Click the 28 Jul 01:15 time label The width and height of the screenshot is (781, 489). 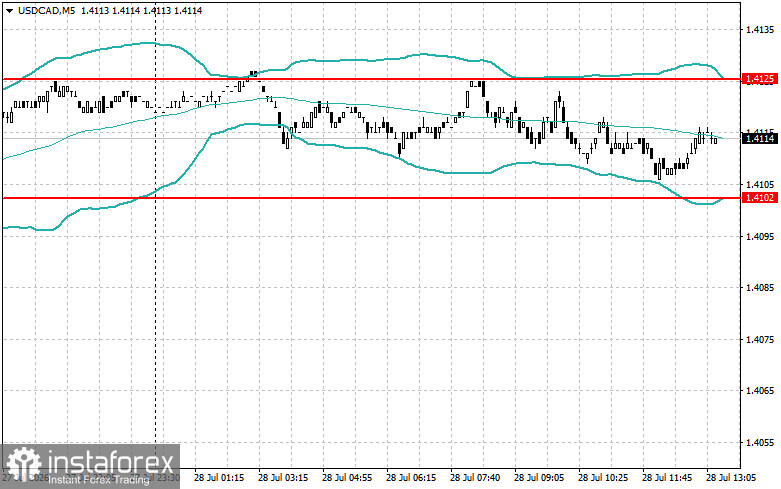219,478
